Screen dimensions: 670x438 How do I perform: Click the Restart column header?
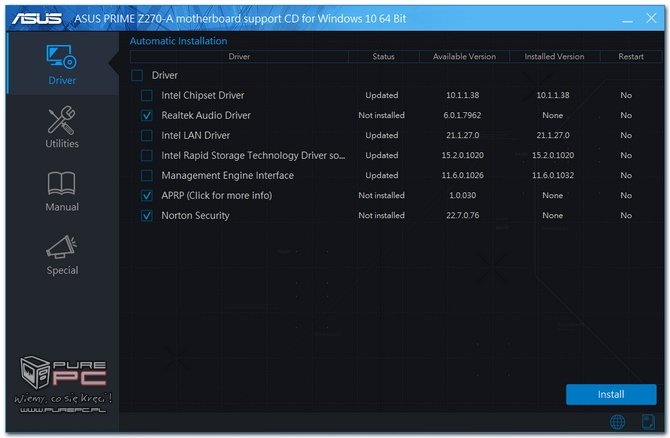pyautogui.click(x=631, y=56)
